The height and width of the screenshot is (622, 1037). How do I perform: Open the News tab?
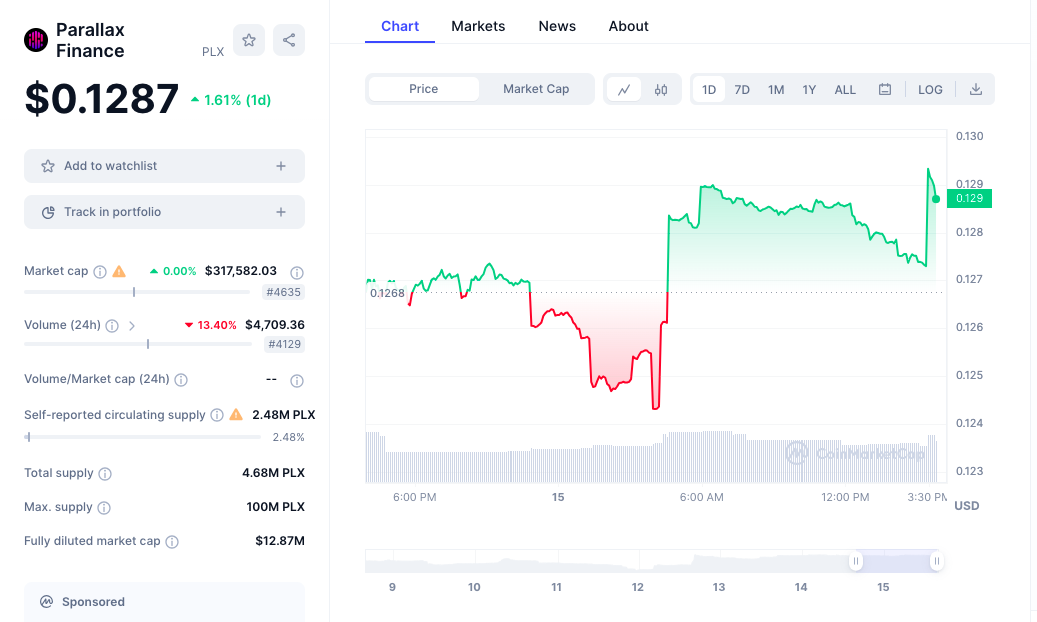pyautogui.click(x=557, y=26)
